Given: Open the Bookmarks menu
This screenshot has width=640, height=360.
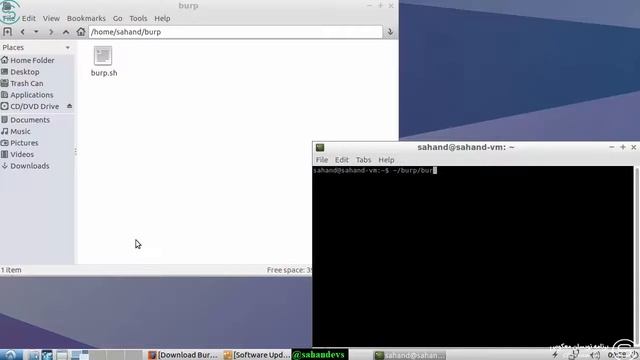Looking at the screenshot, I should 86,18.
